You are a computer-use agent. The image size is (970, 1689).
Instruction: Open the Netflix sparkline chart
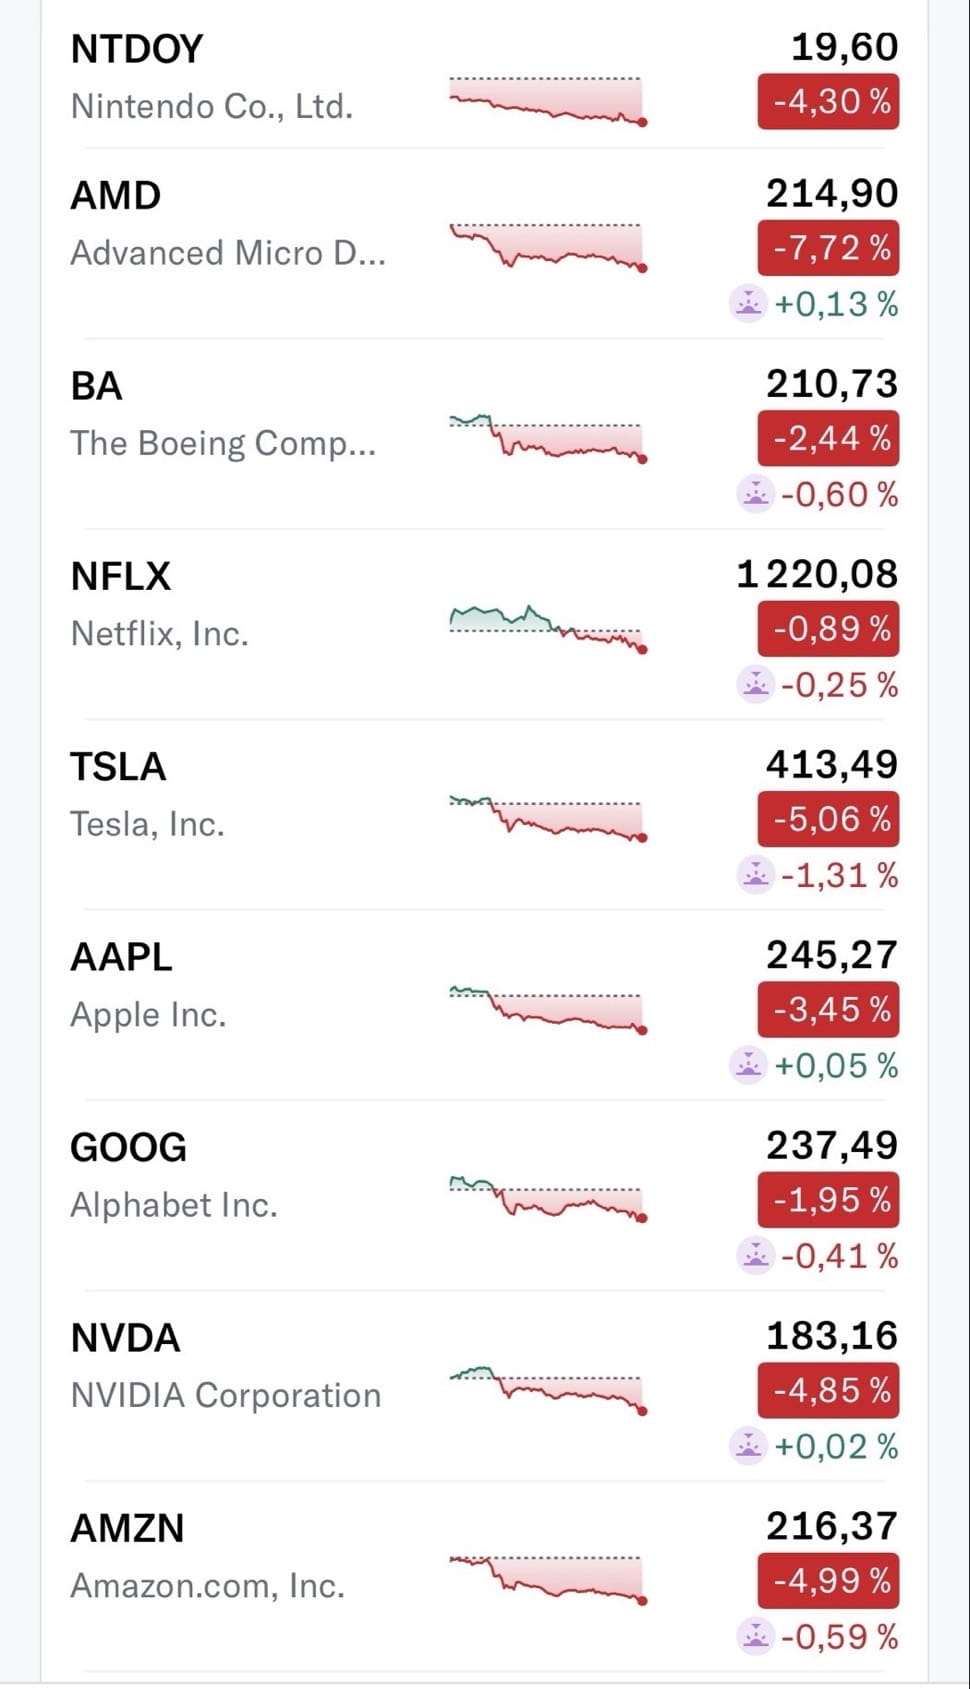[548, 629]
